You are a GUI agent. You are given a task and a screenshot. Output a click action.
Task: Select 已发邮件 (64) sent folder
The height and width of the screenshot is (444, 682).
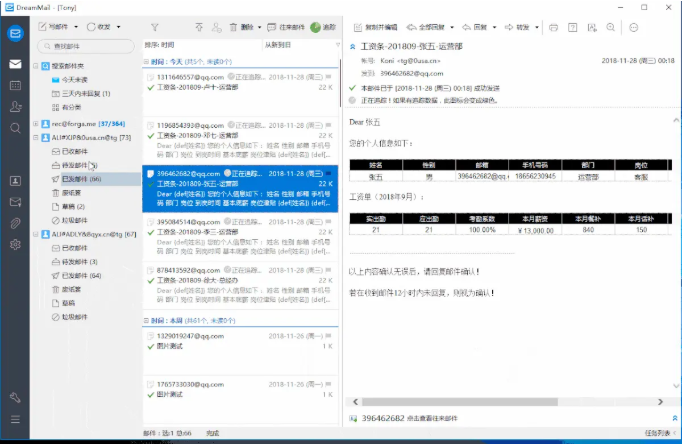pos(77,276)
